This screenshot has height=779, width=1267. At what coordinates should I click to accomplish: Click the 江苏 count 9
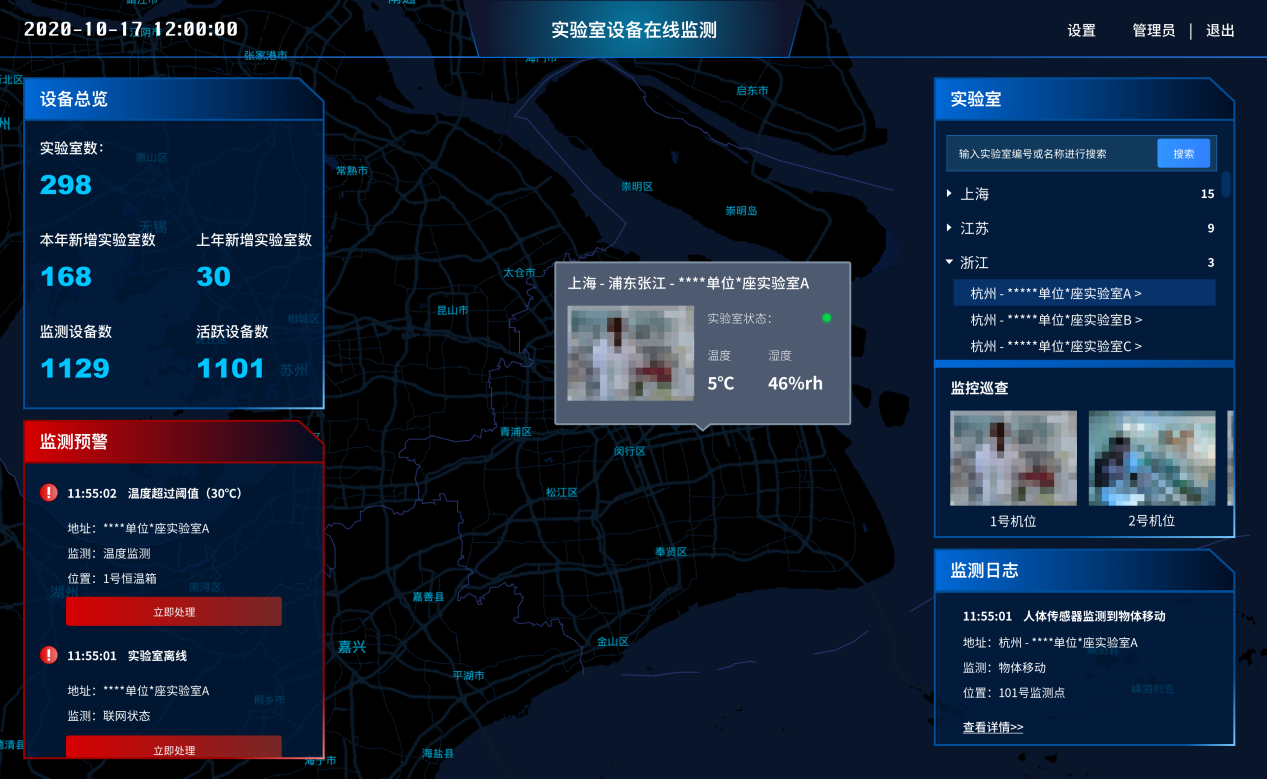(x=1210, y=228)
